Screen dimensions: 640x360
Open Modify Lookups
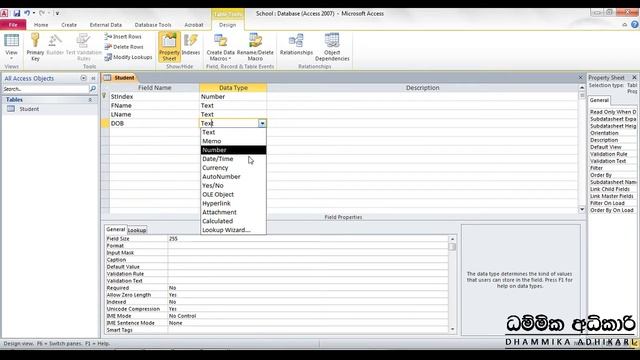[x=128, y=57]
